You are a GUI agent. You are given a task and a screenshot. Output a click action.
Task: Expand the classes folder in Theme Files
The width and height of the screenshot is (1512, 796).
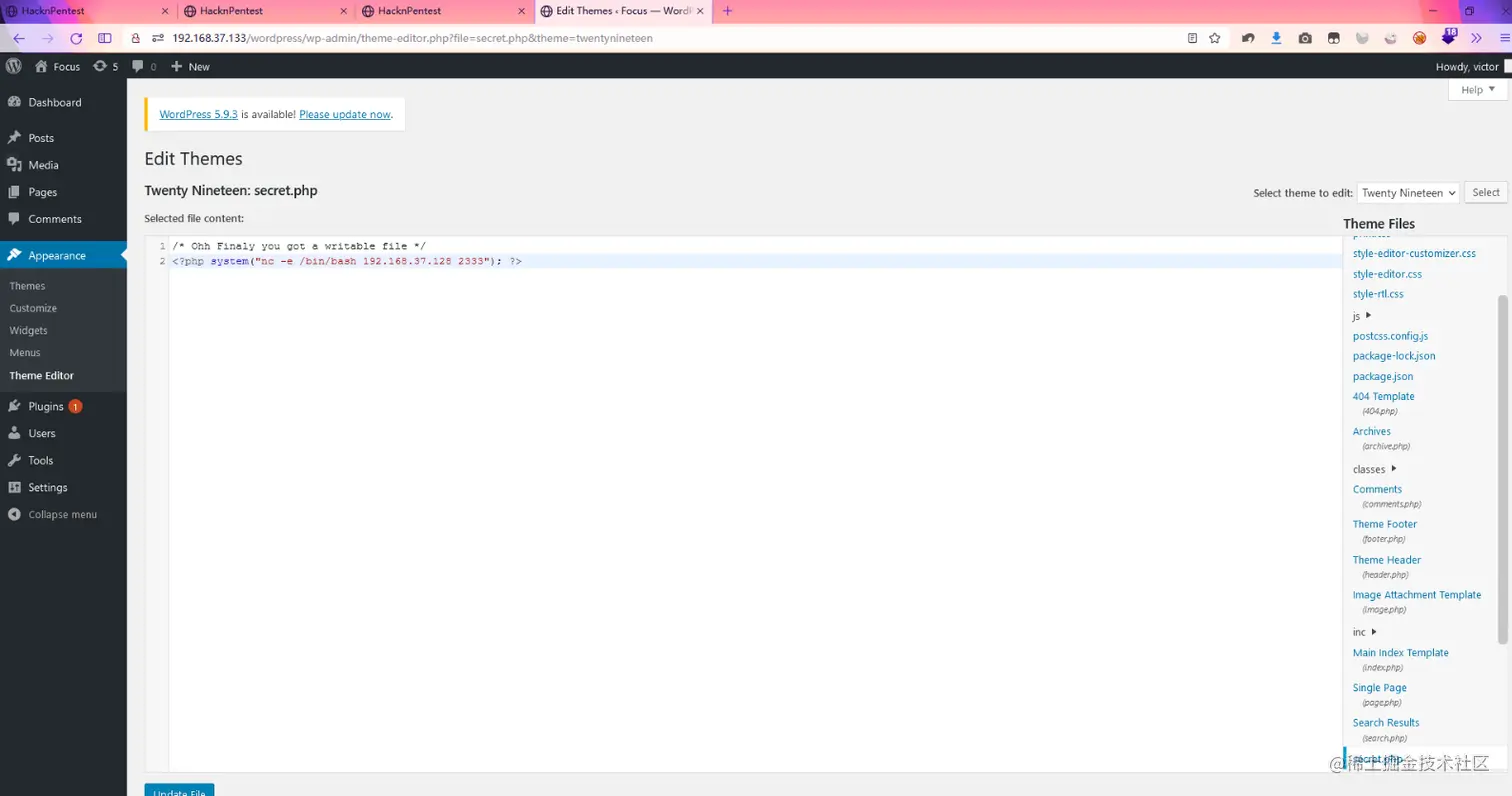tap(1374, 469)
